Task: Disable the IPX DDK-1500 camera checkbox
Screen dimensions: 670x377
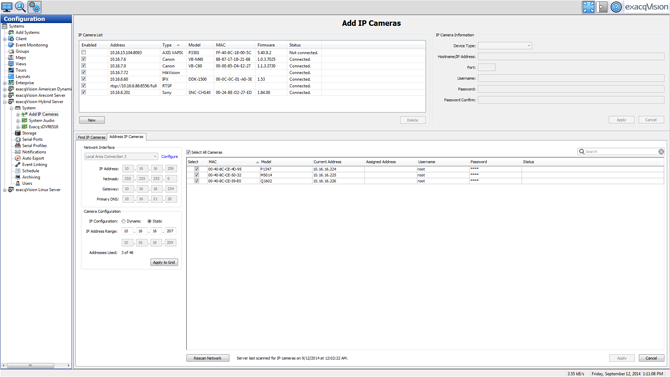Action: coord(84,79)
